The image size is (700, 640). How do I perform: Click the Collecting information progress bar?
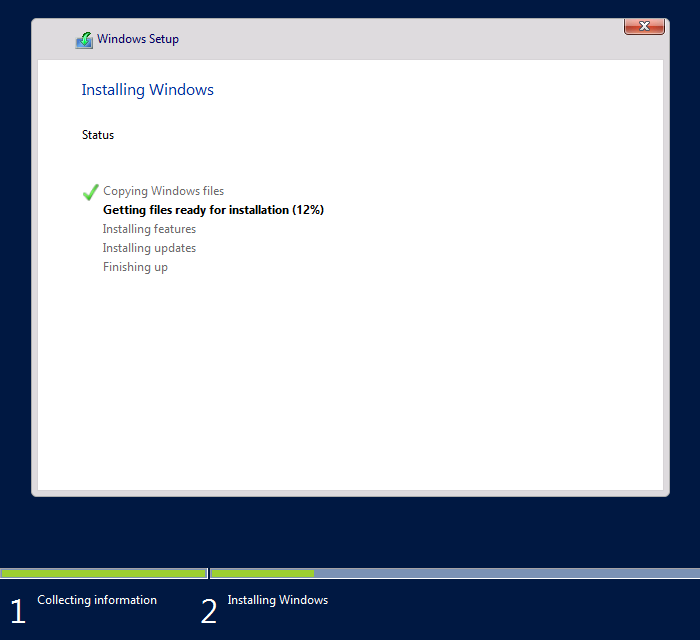tap(104, 574)
